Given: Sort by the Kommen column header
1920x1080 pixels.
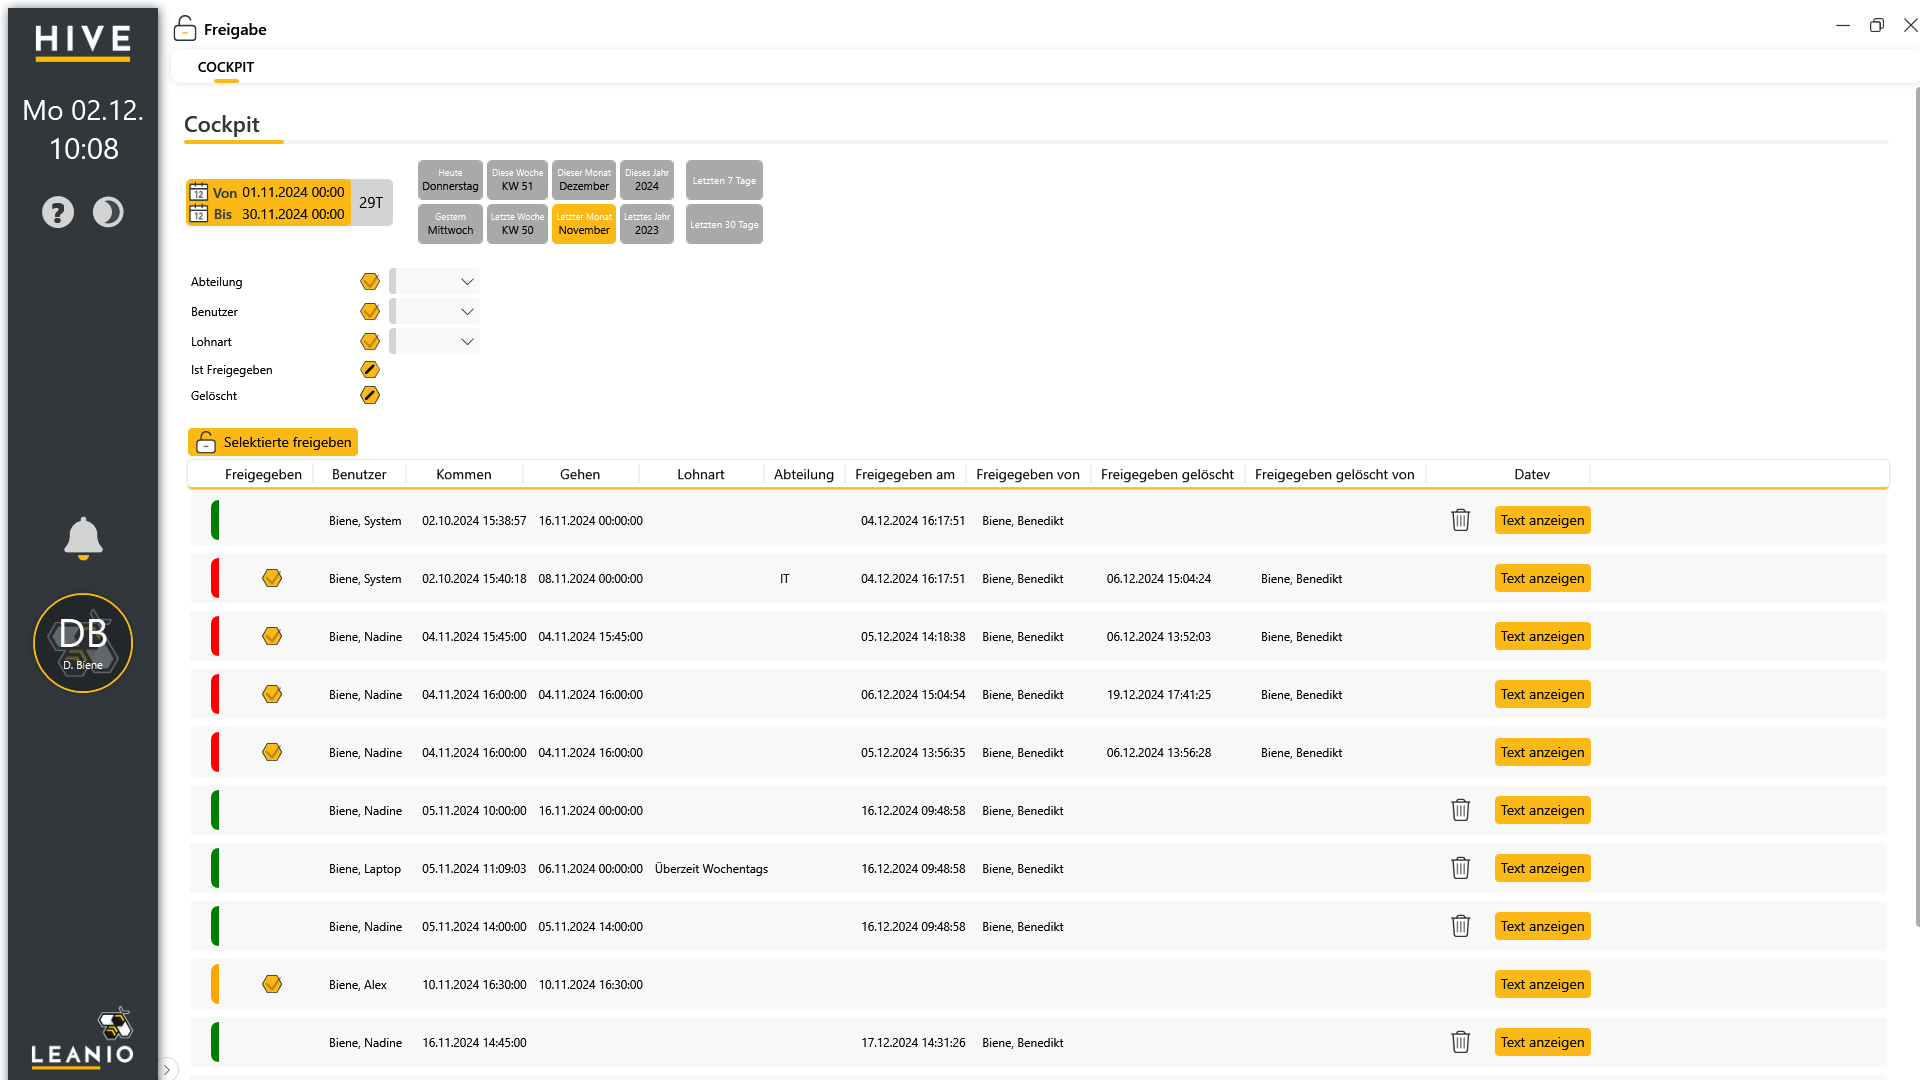Looking at the screenshot, I should click(x=464, y=474).
